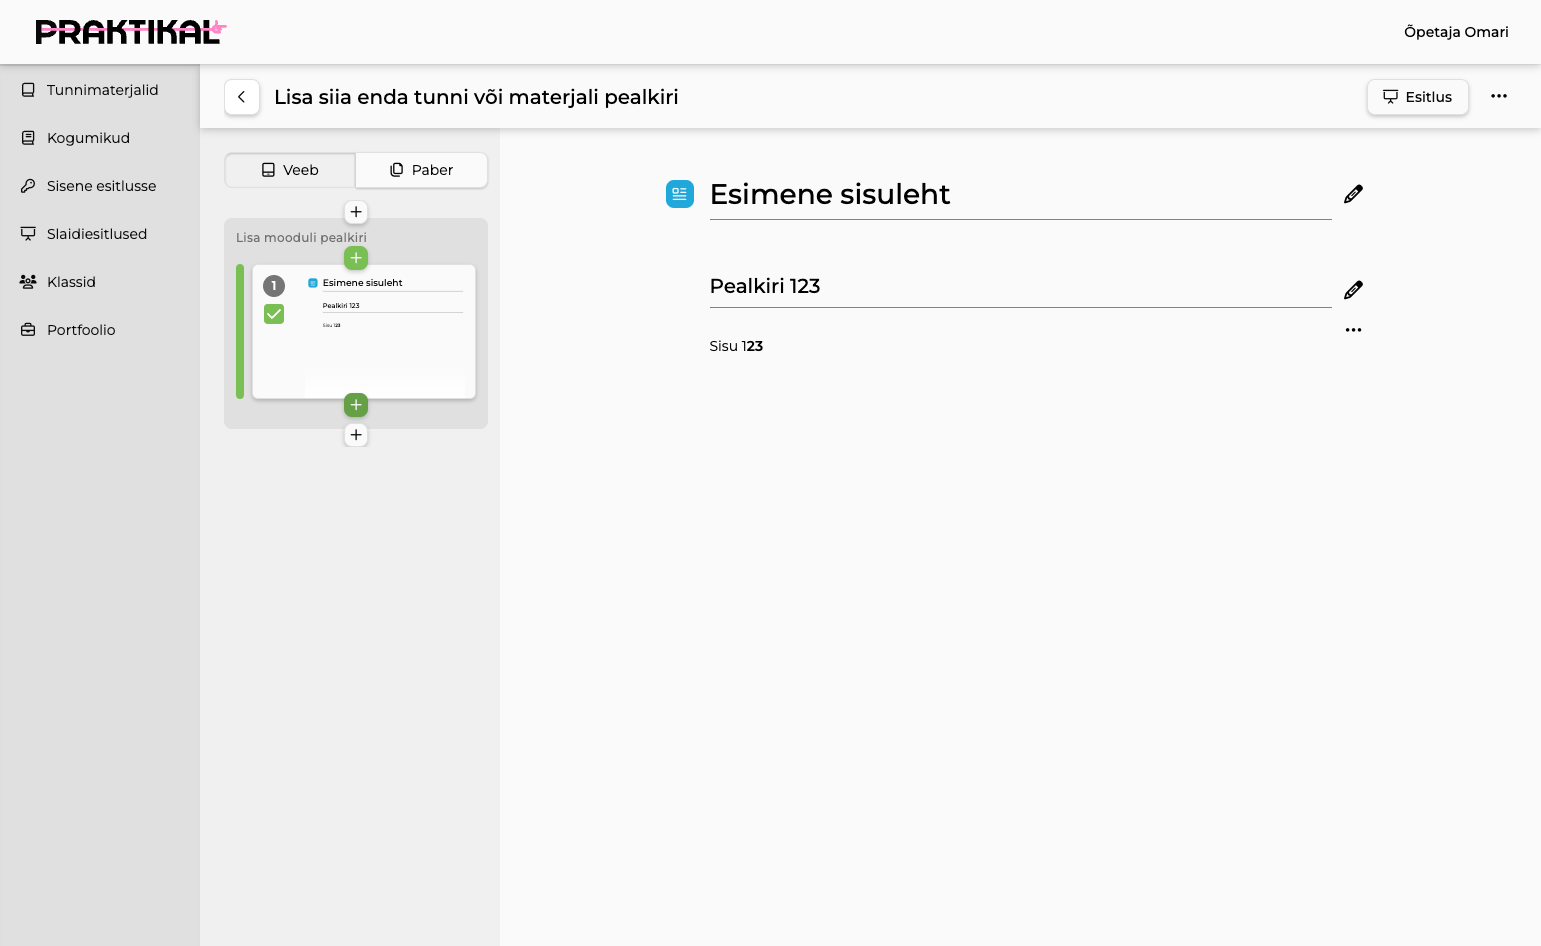
Task: Add a module below with the white plus
Action: [x=356, y=435]
